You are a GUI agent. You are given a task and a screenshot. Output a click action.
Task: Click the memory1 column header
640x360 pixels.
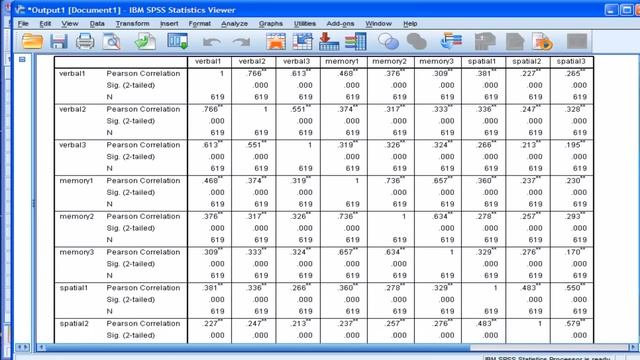pyautogui.click(x=342, y=61)
